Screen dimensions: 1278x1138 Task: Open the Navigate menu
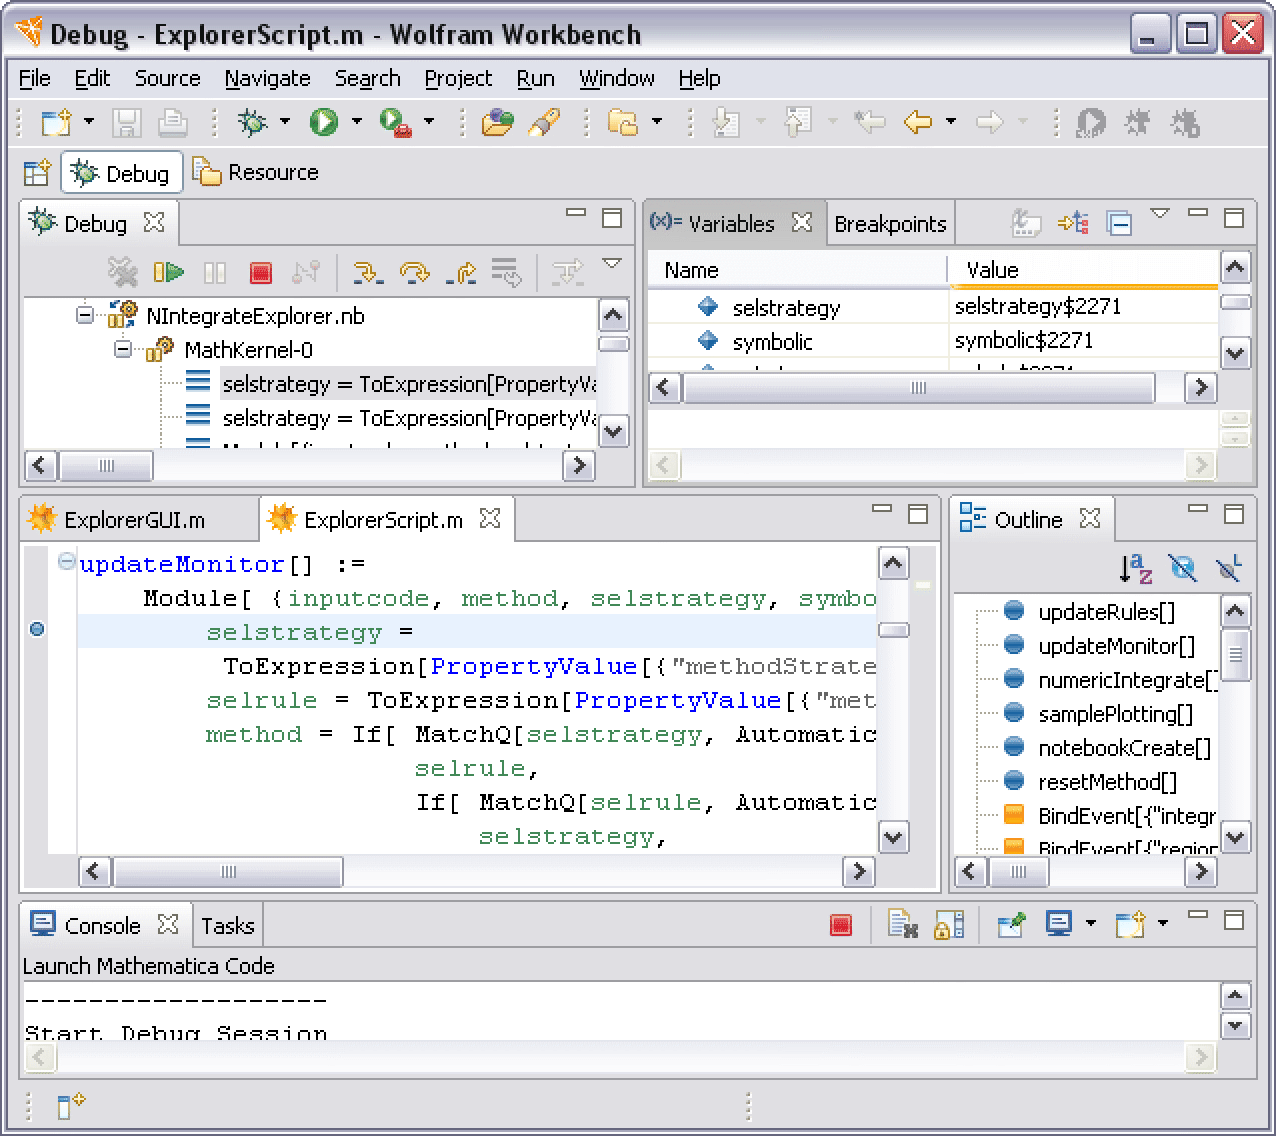267,78
